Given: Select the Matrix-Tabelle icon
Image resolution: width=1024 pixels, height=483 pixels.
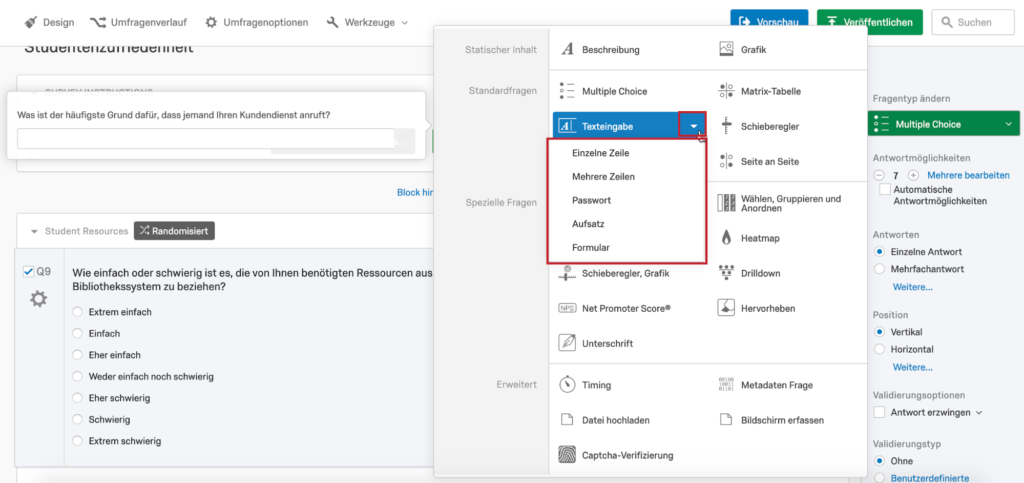Looking at the screenshot, I should tap(727, 91).
